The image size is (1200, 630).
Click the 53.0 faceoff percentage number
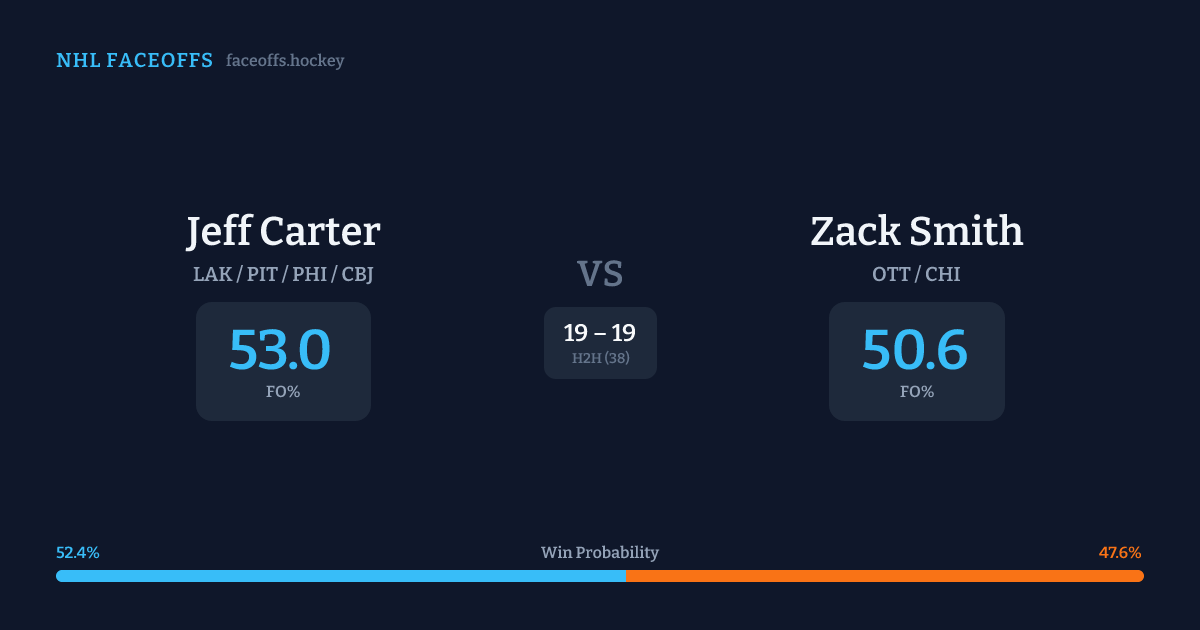click(x=280, y=350)
